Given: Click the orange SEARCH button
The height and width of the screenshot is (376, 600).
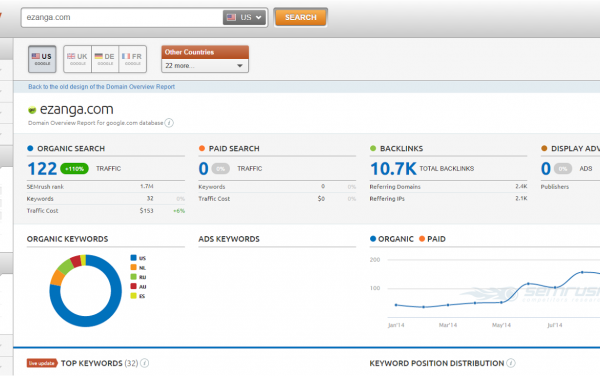Looking at the screenshot, I should tap(300, 18).
